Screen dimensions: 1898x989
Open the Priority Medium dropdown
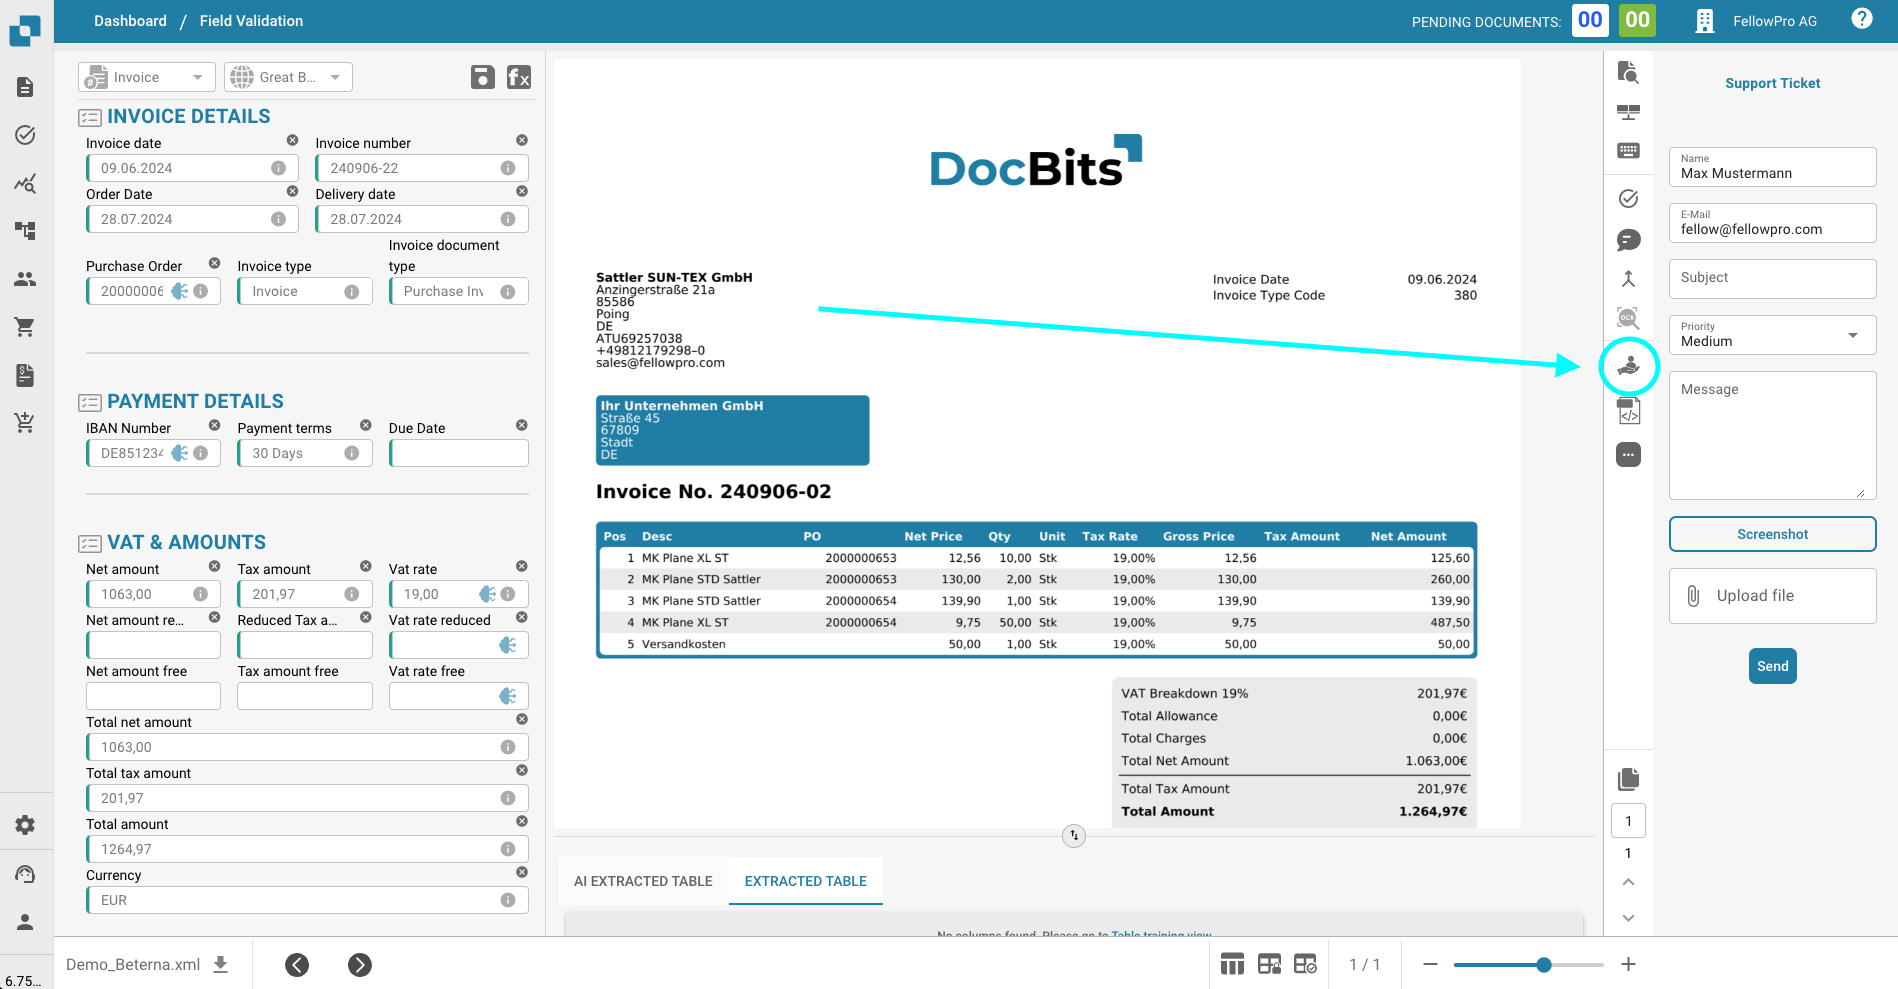1771,335
